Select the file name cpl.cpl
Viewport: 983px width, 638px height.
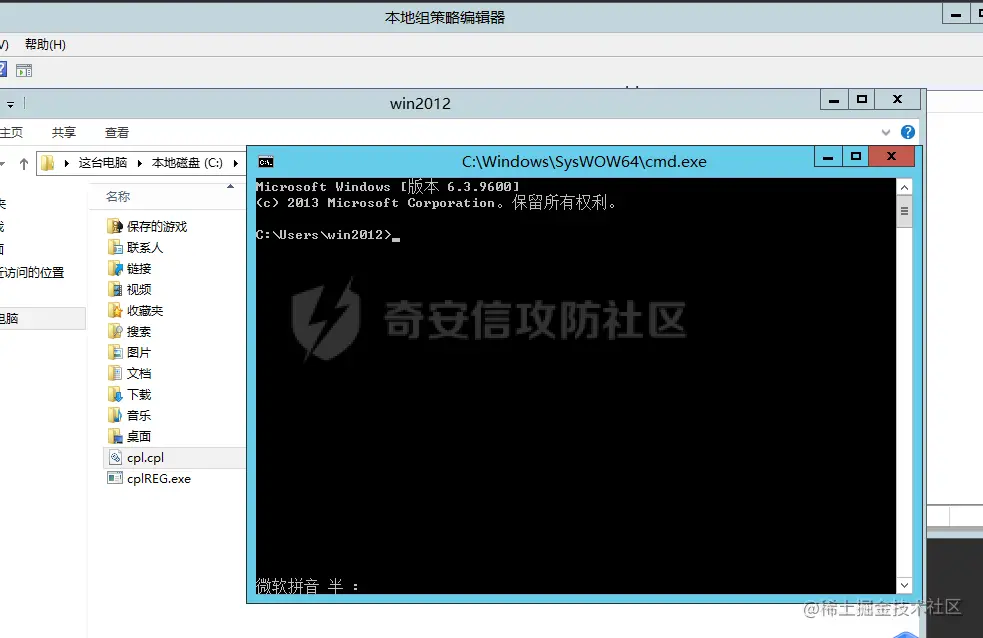(145, 458)
